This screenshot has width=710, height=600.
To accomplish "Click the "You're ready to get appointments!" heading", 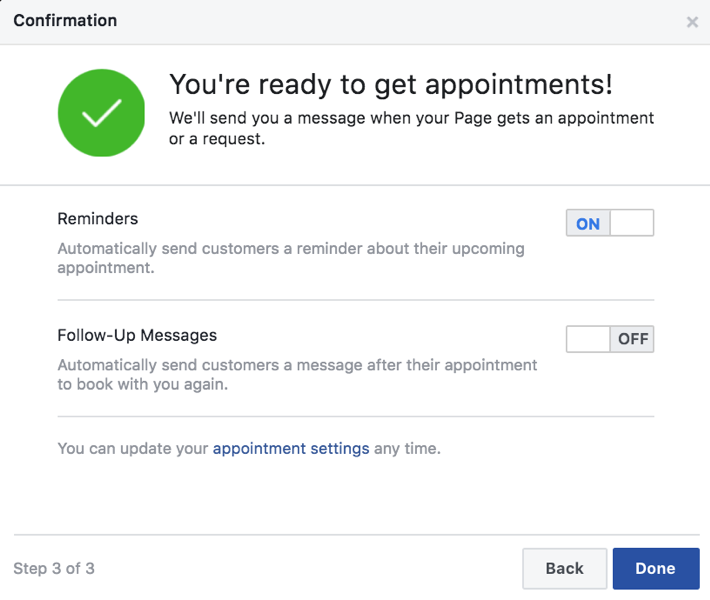I will point(391,83).
